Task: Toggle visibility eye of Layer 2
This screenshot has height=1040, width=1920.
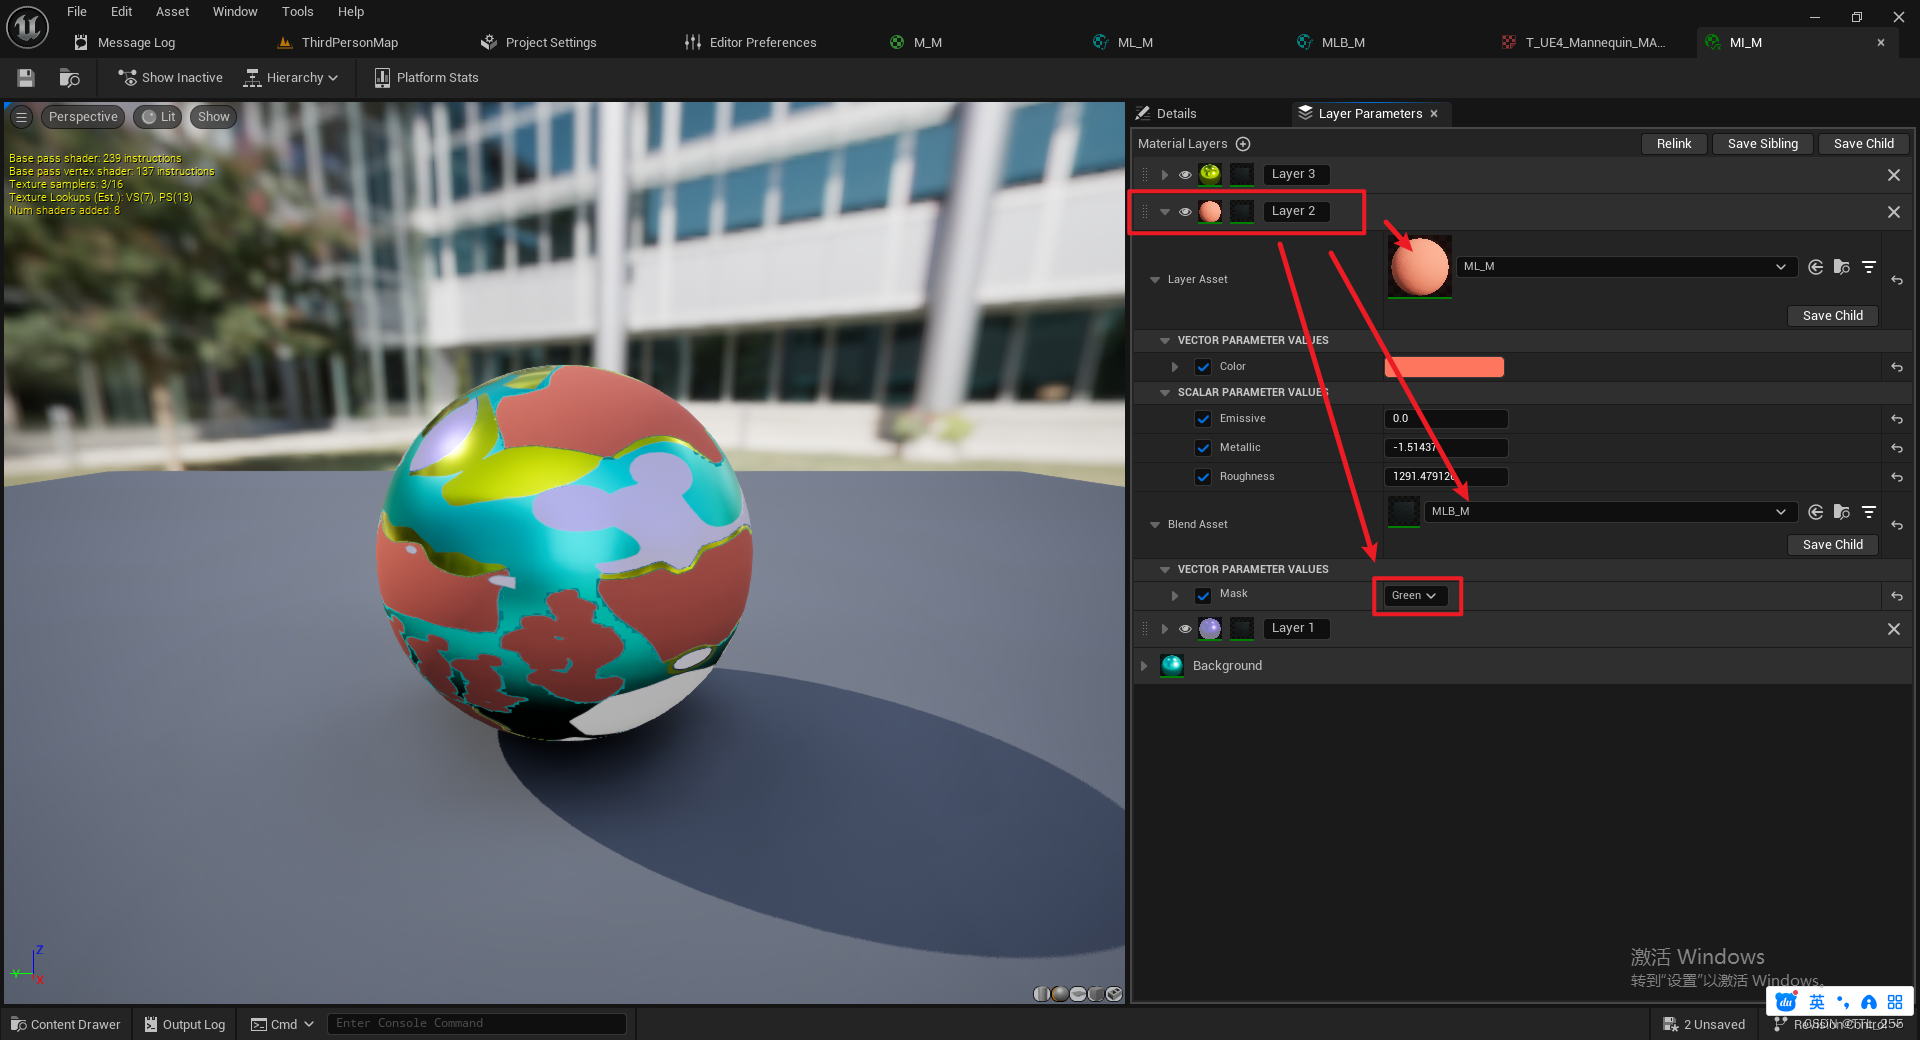Action: tap(1185, 212)
